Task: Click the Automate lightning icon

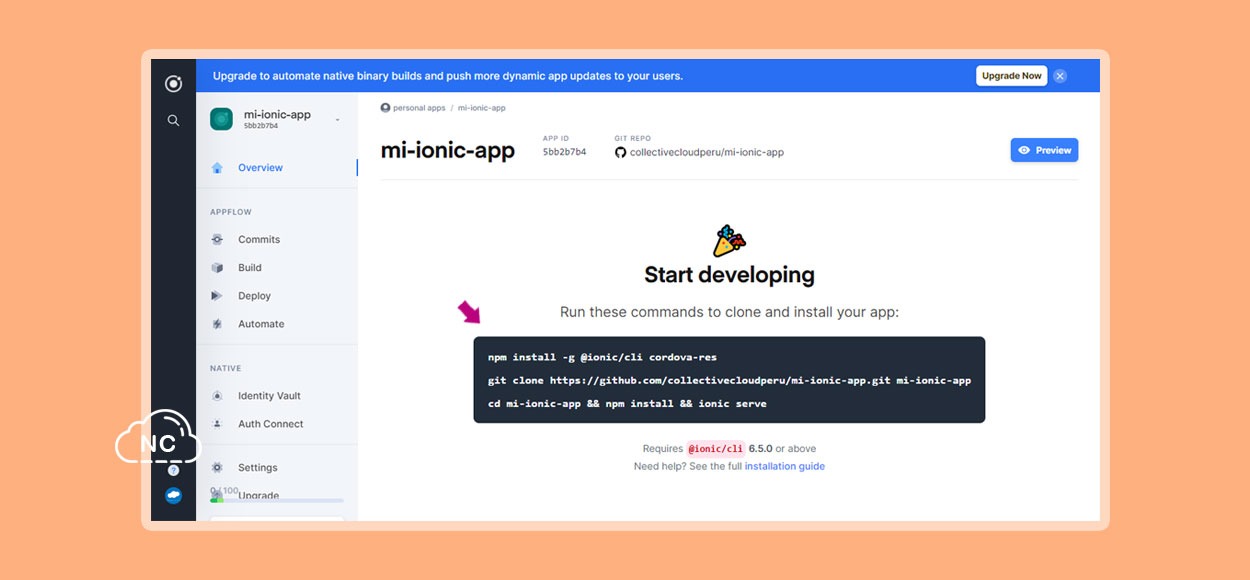Action: (217, 324)
